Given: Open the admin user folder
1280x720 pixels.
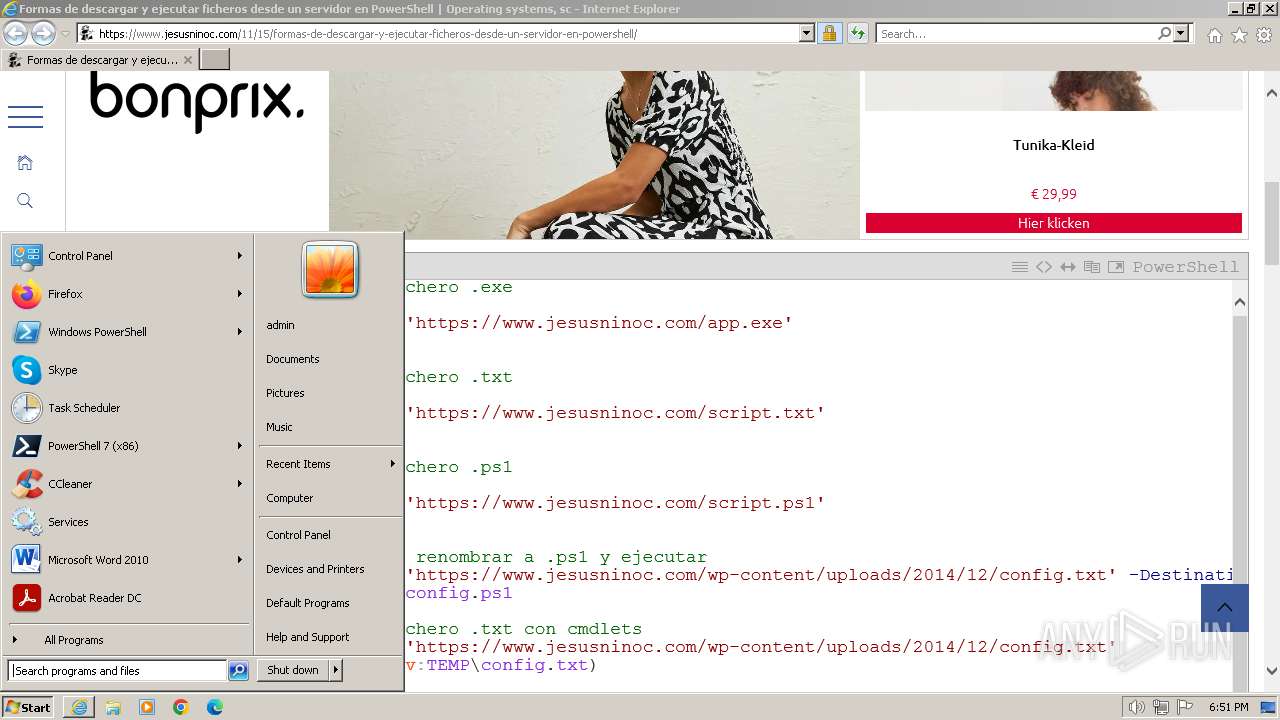Looking at the screenshot, I should tap(280, 325).
